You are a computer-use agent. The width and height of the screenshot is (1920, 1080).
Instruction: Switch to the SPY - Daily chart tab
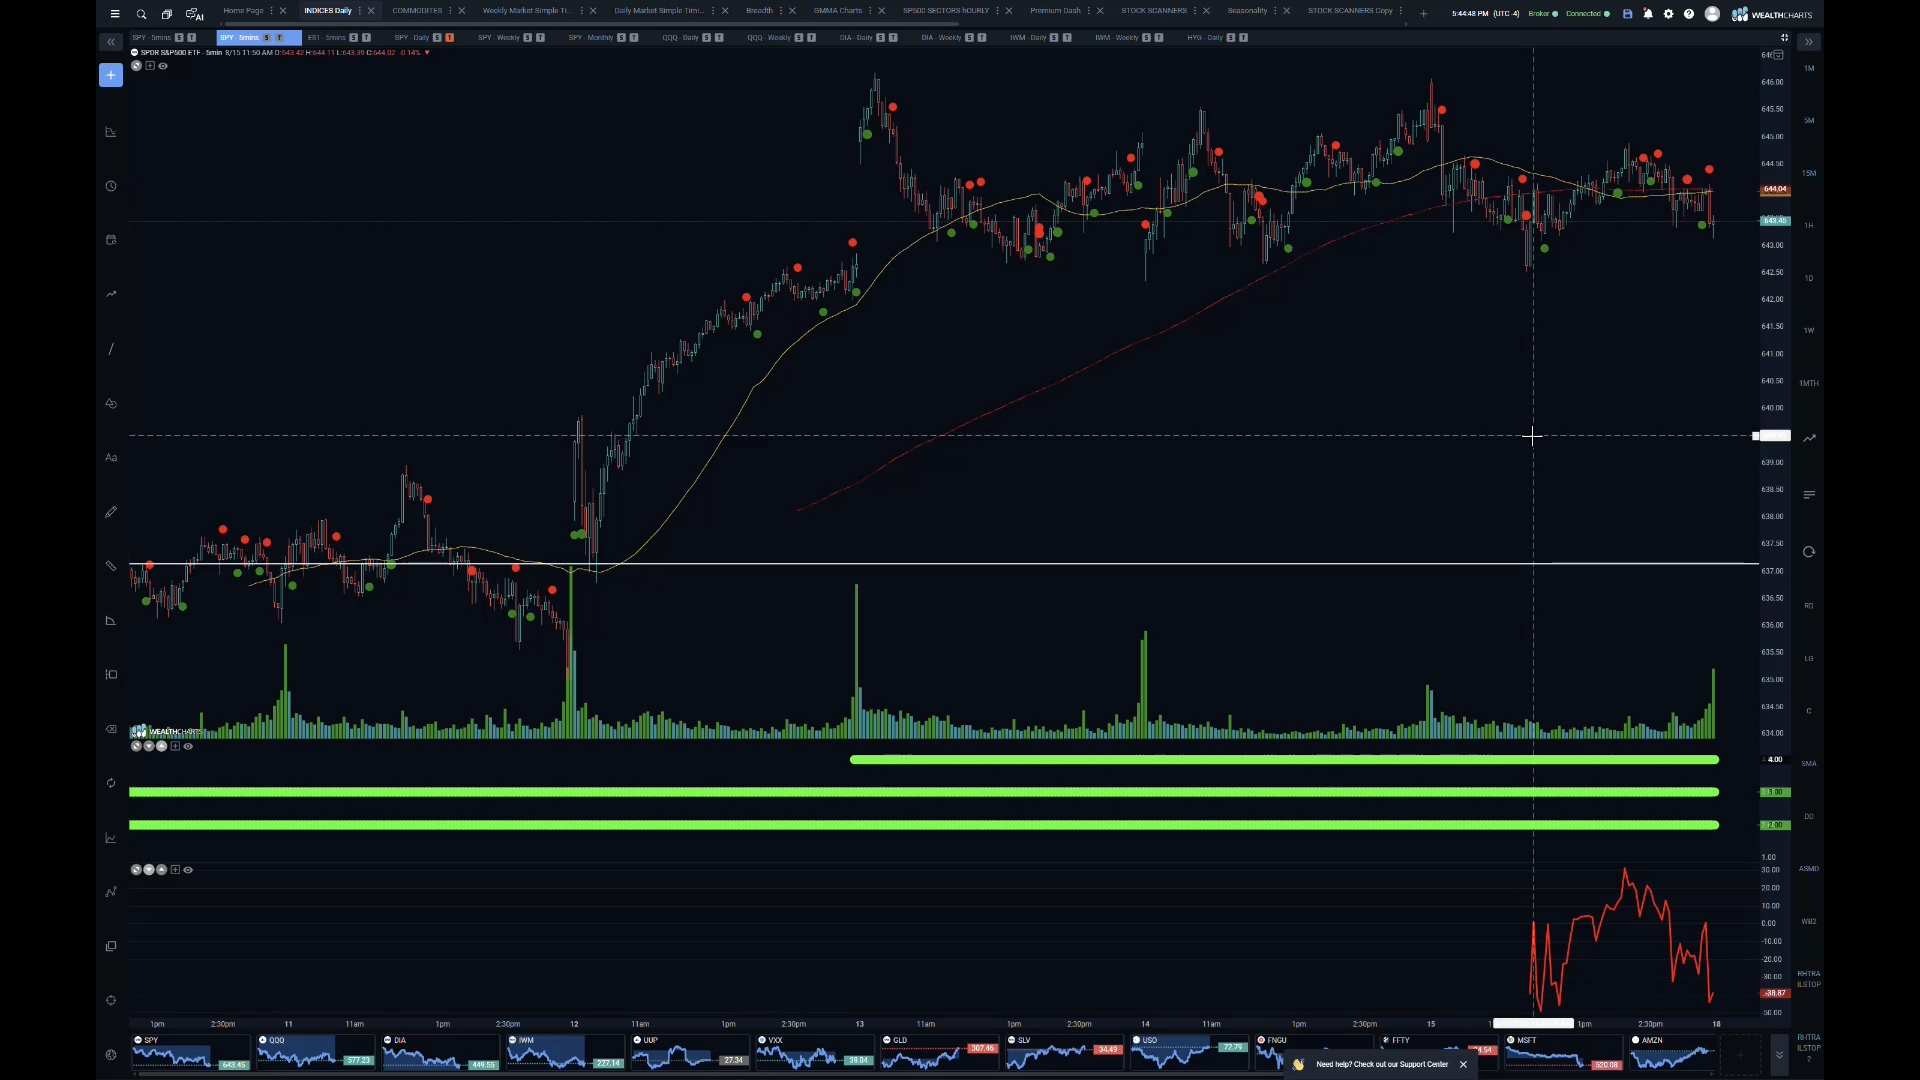[412, 38]
